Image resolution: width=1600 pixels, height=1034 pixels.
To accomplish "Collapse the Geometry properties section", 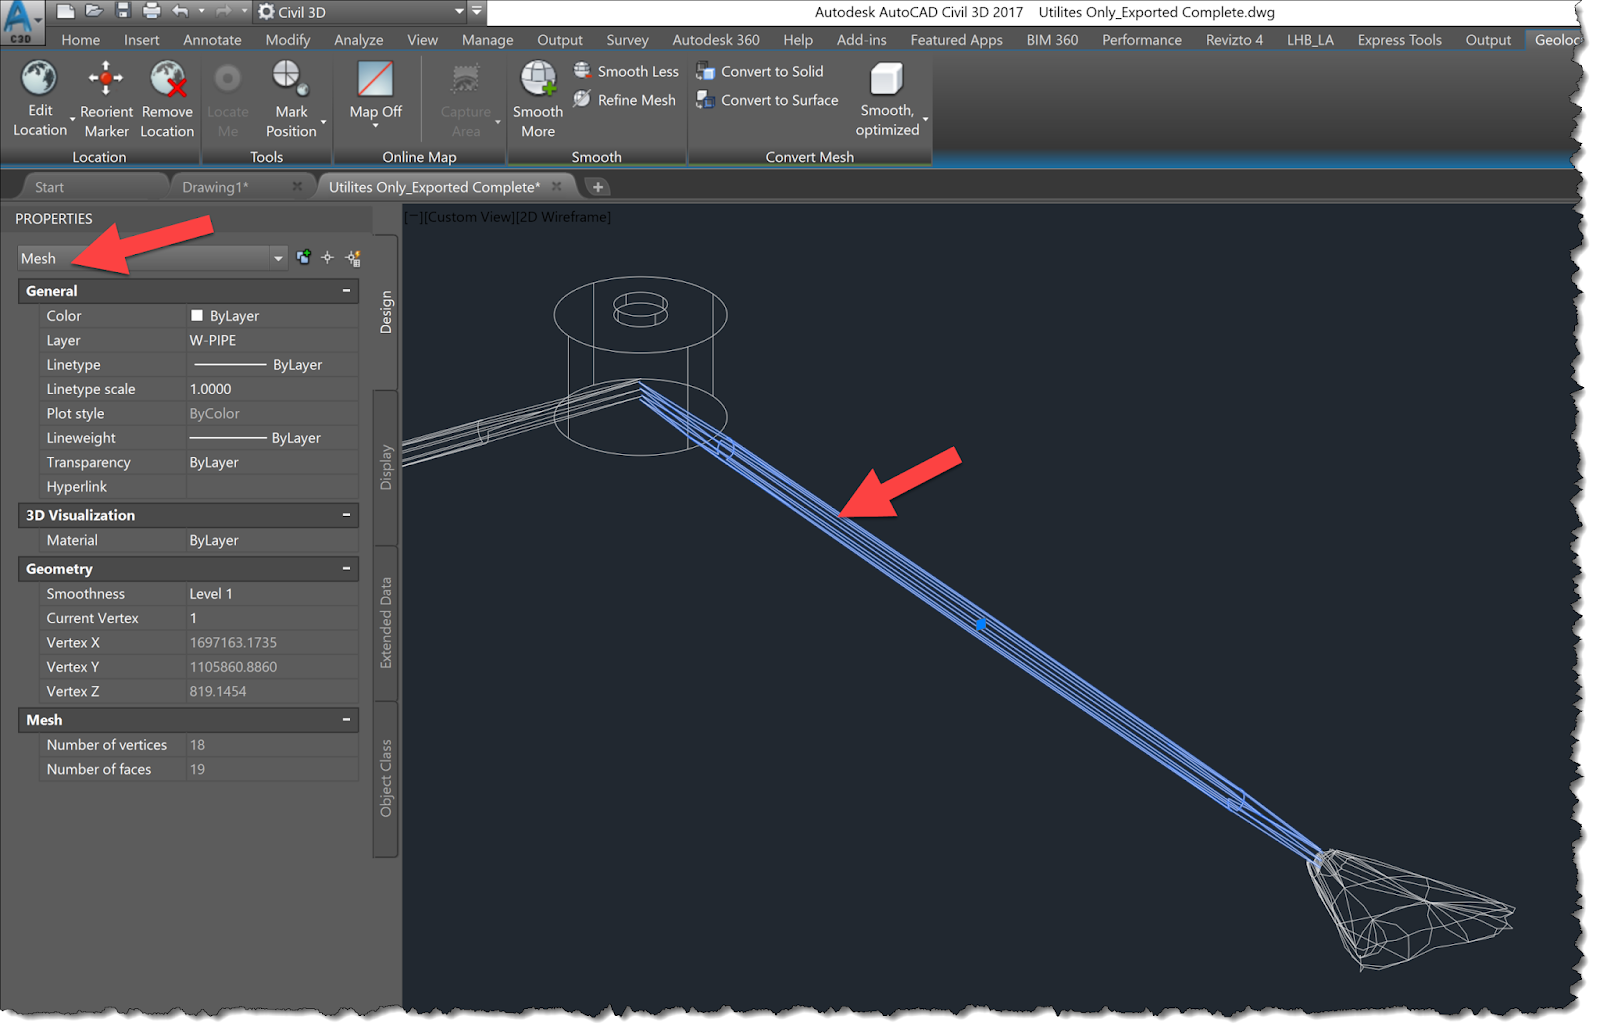I will coord(346,569).
